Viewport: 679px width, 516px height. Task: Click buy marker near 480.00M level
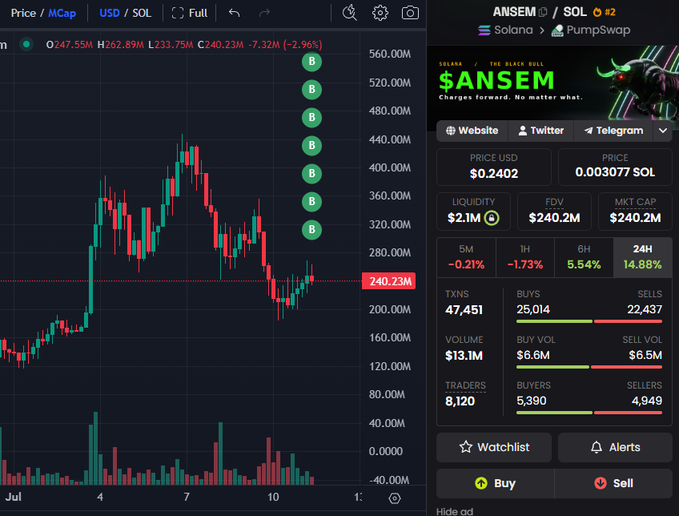pos(311,118)
